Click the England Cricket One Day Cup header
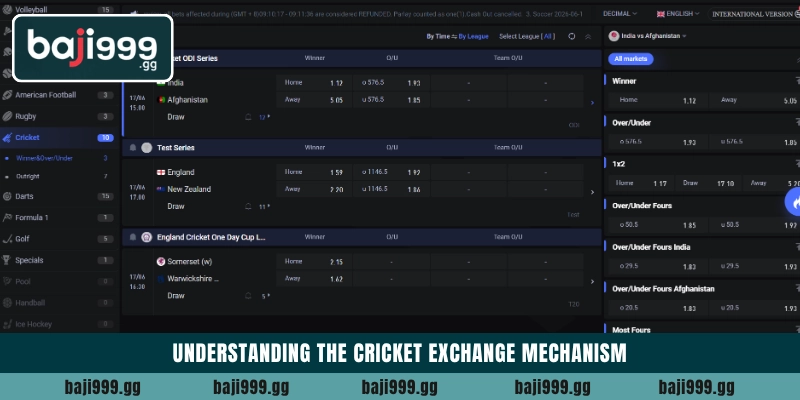 (362, 237)
